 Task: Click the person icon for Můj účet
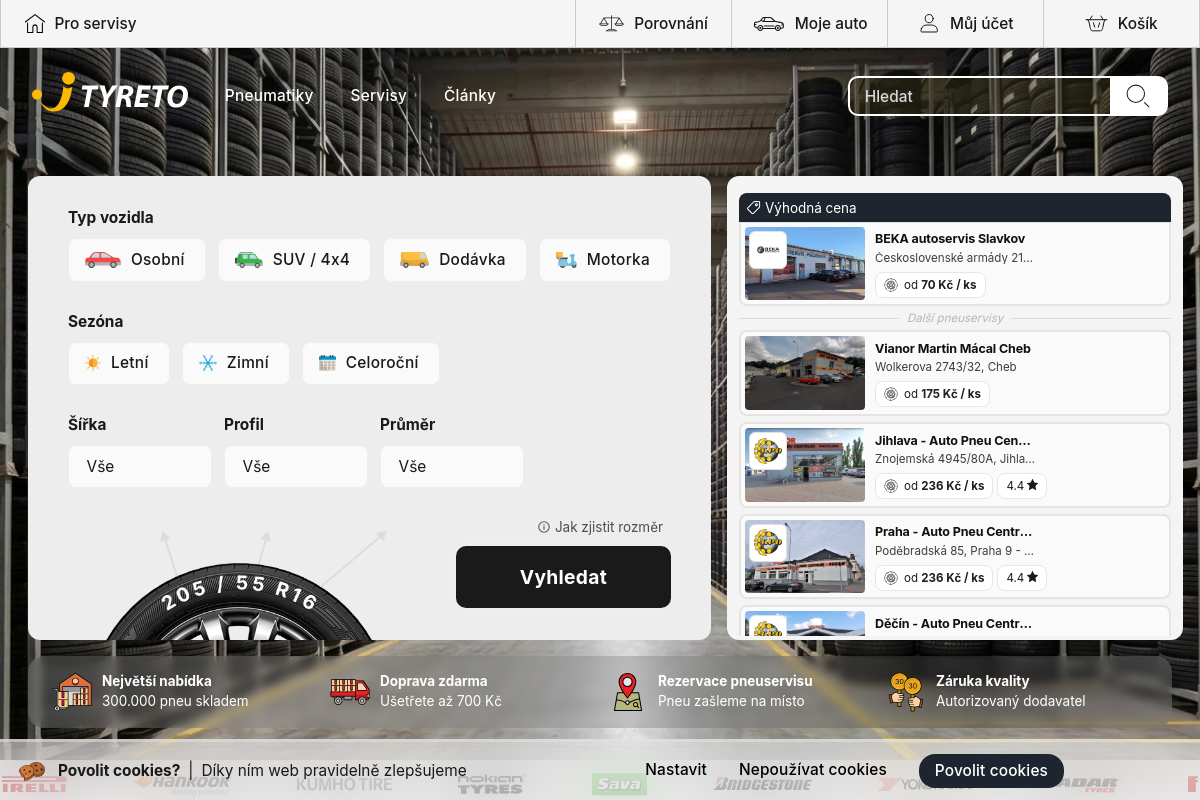(929, 23)
